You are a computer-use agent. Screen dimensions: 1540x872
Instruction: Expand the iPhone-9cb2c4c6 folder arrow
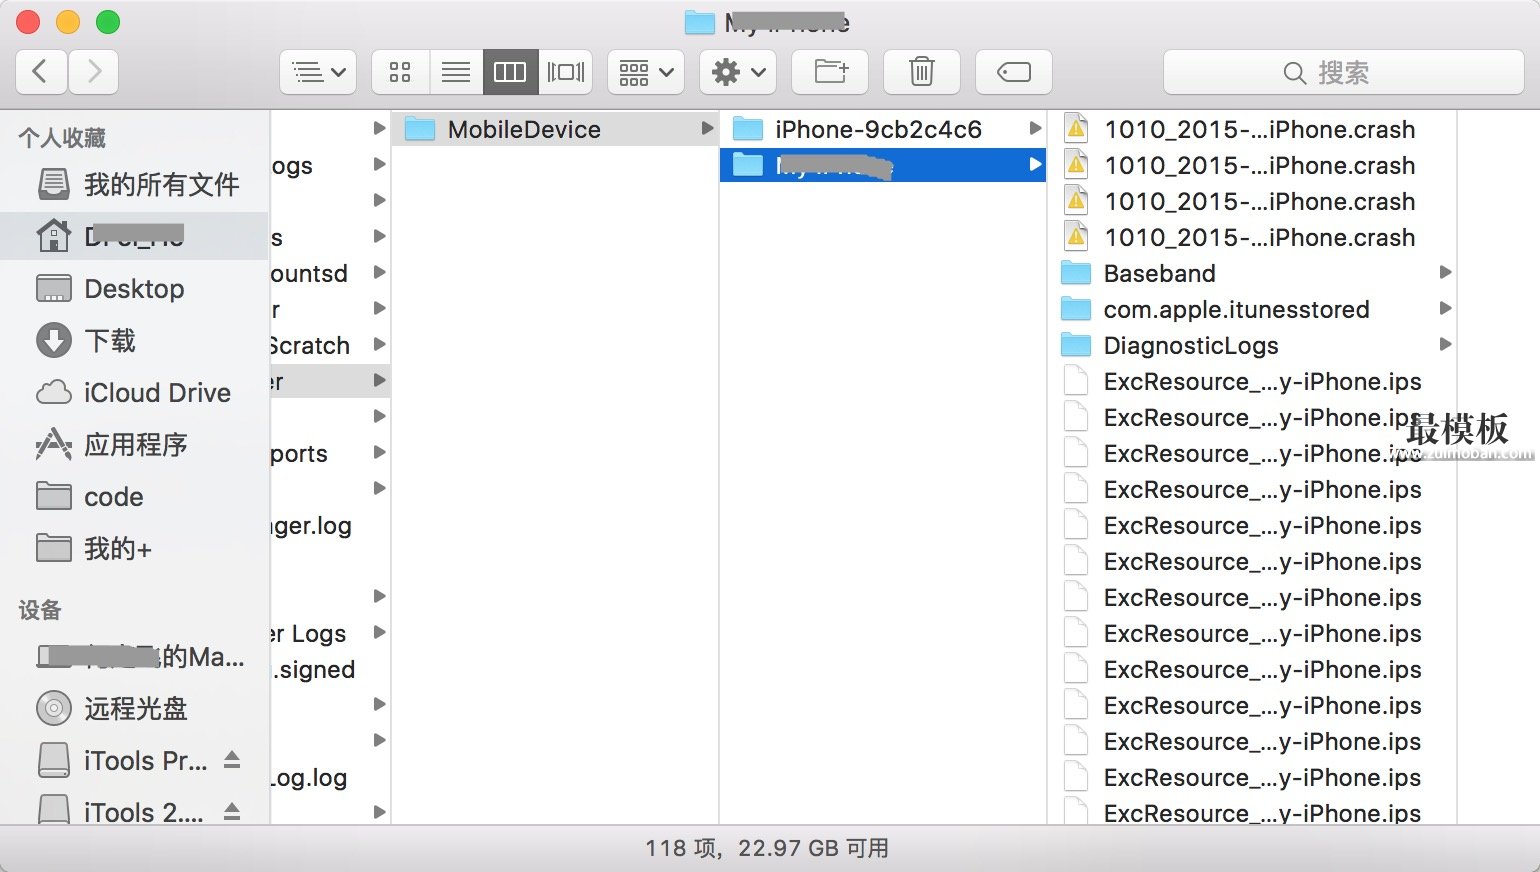(1035, 128)
